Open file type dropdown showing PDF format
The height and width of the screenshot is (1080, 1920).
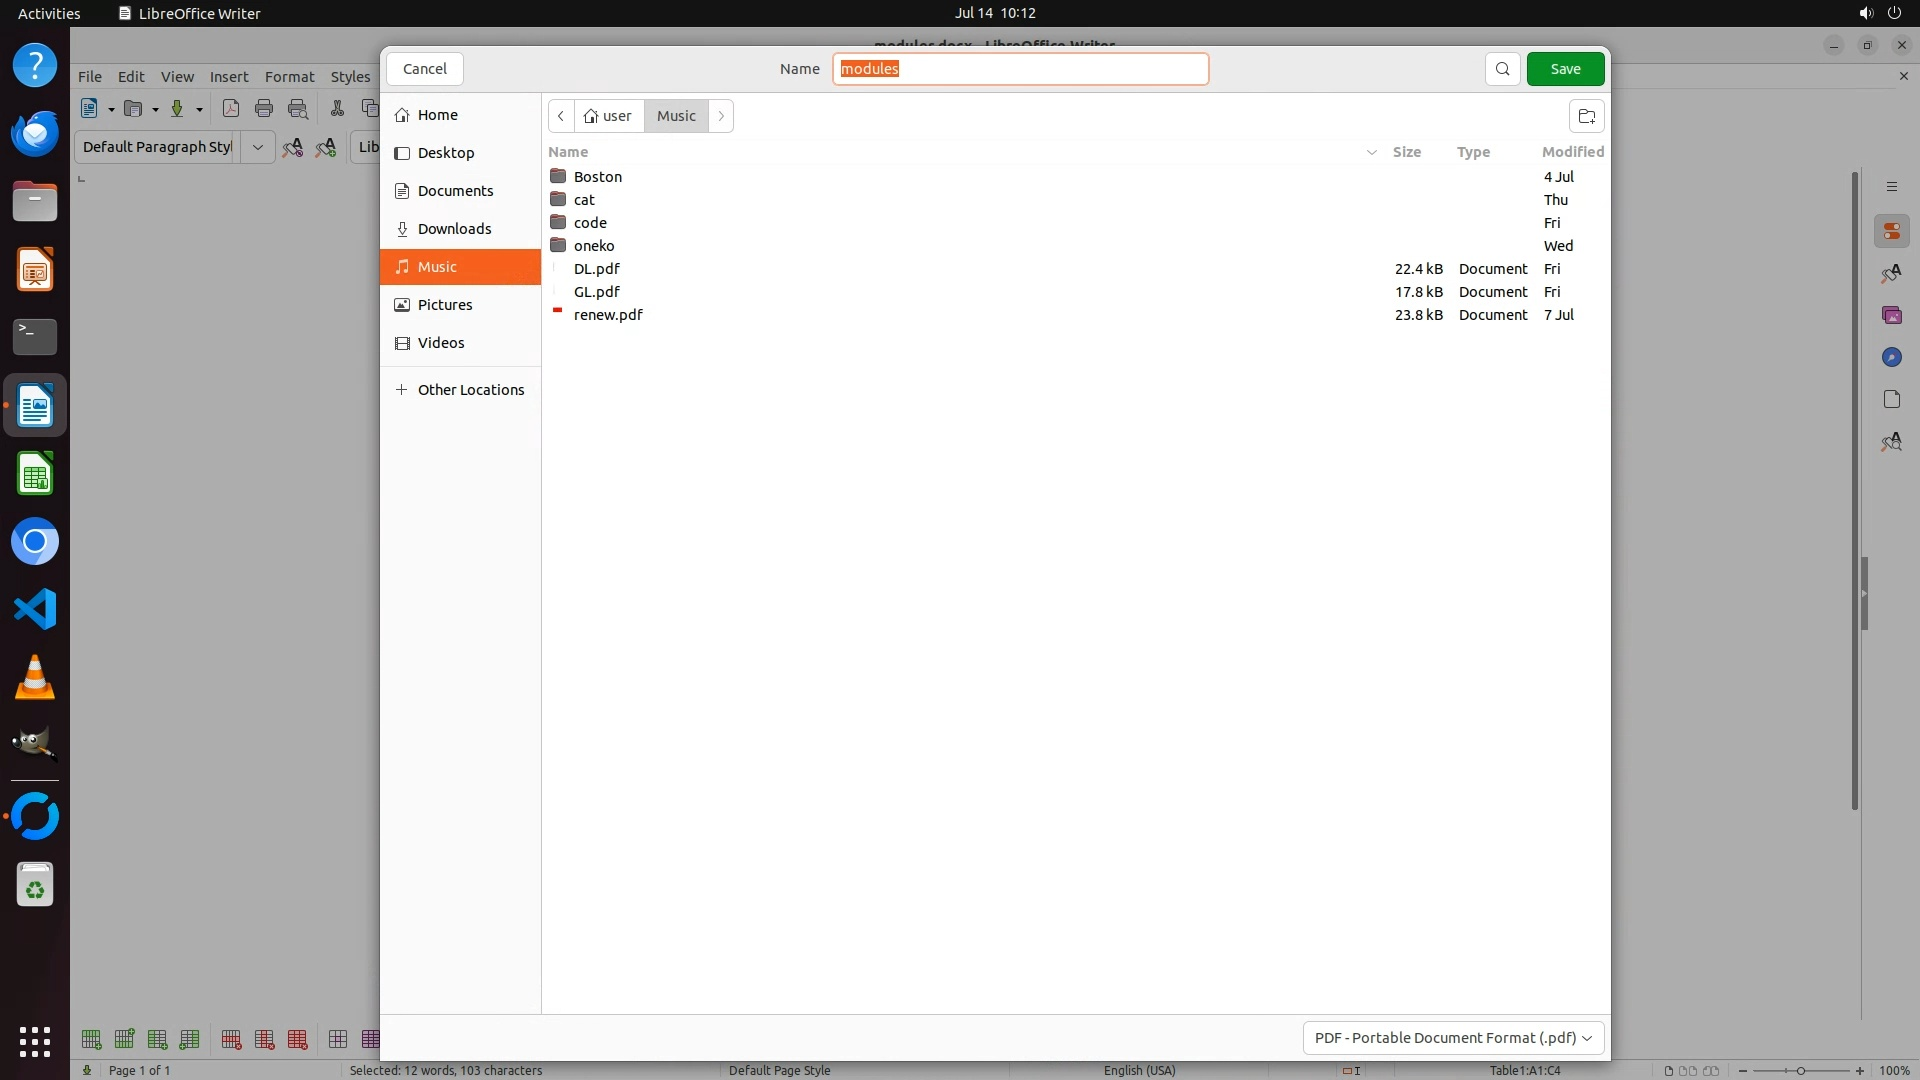1453,1038
